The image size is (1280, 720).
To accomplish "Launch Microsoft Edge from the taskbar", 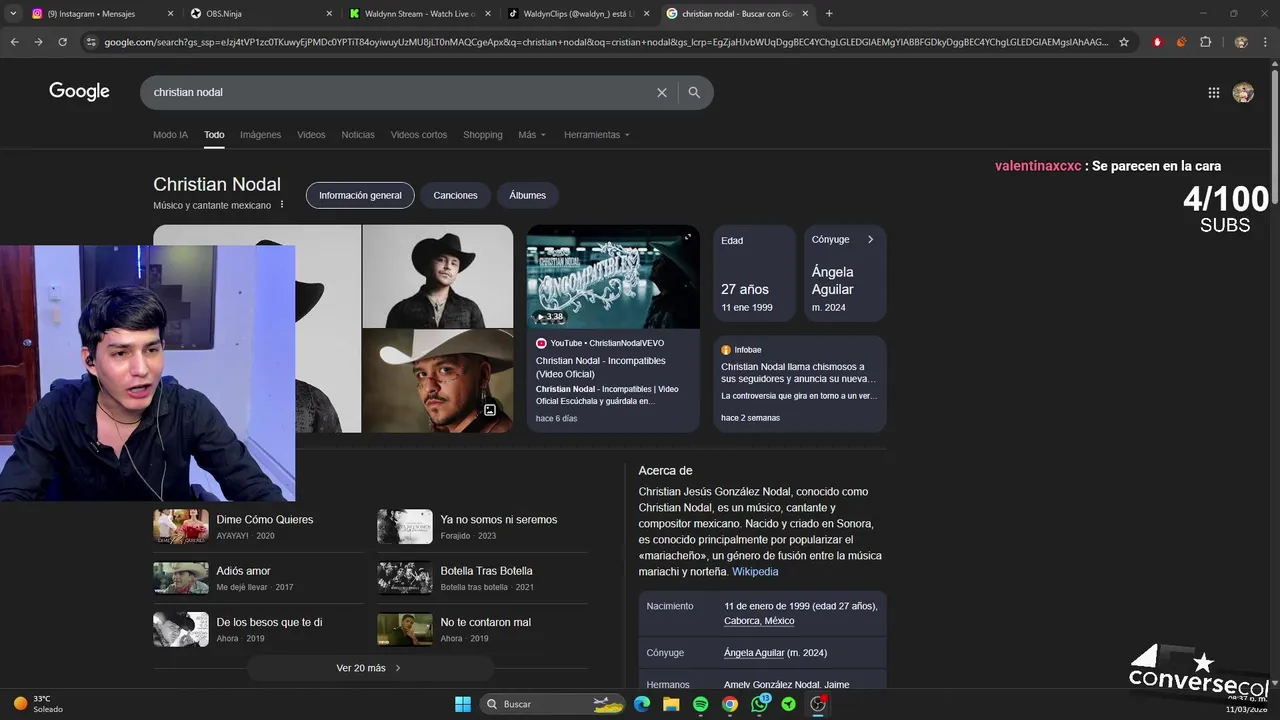I will click(x=642, y=704).
